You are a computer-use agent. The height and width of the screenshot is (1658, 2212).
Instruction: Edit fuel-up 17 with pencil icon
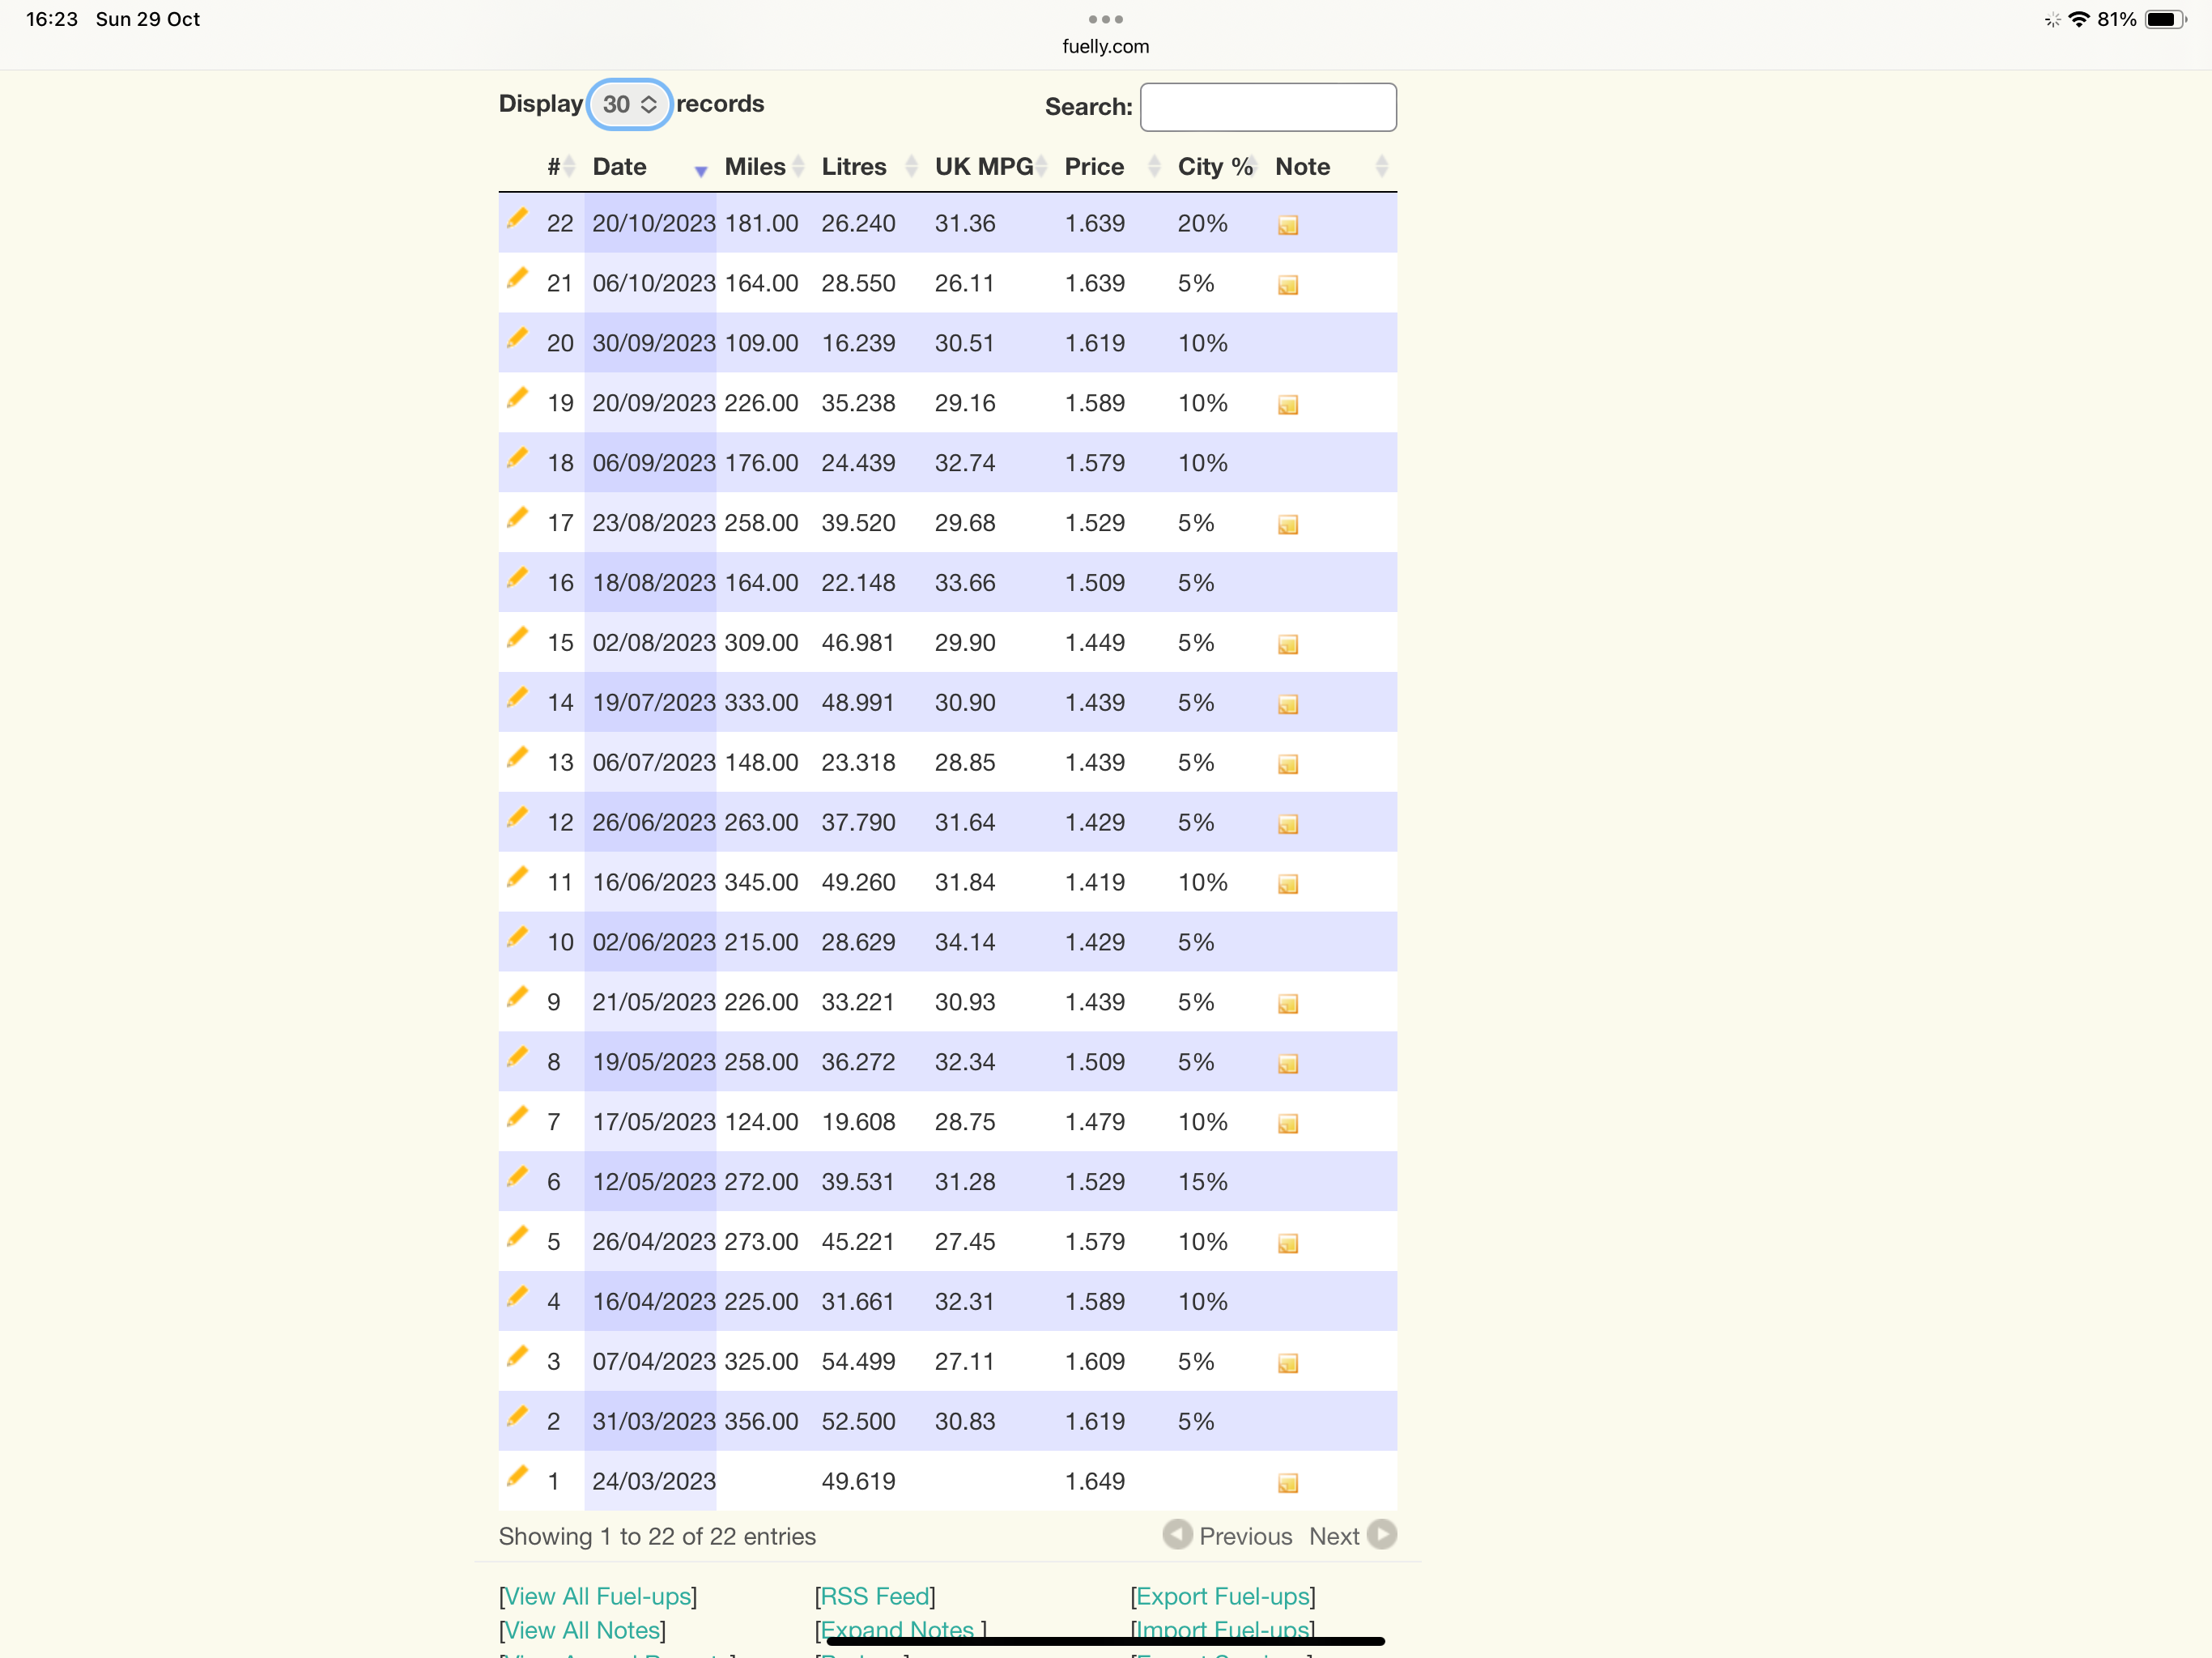517,518
